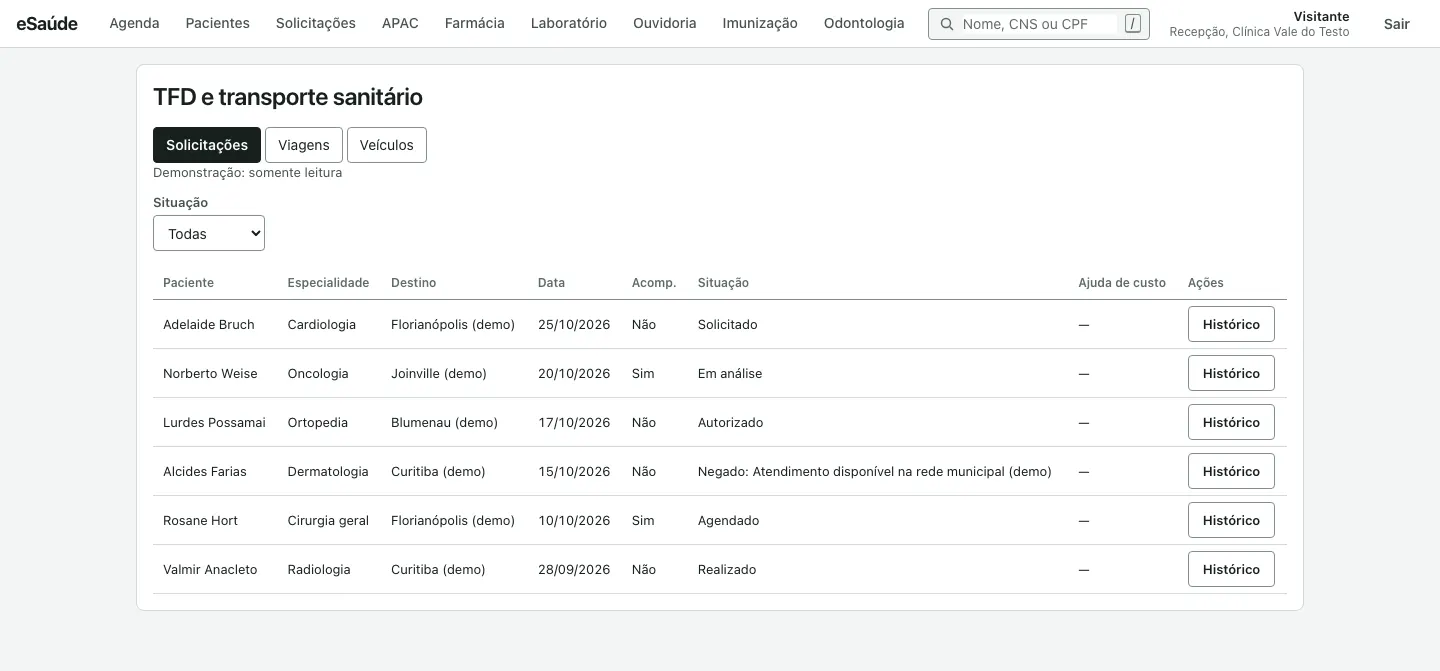Click the date 17/10/2026
The width and height of the screenshot is (1440, 671).
(574, 422)
